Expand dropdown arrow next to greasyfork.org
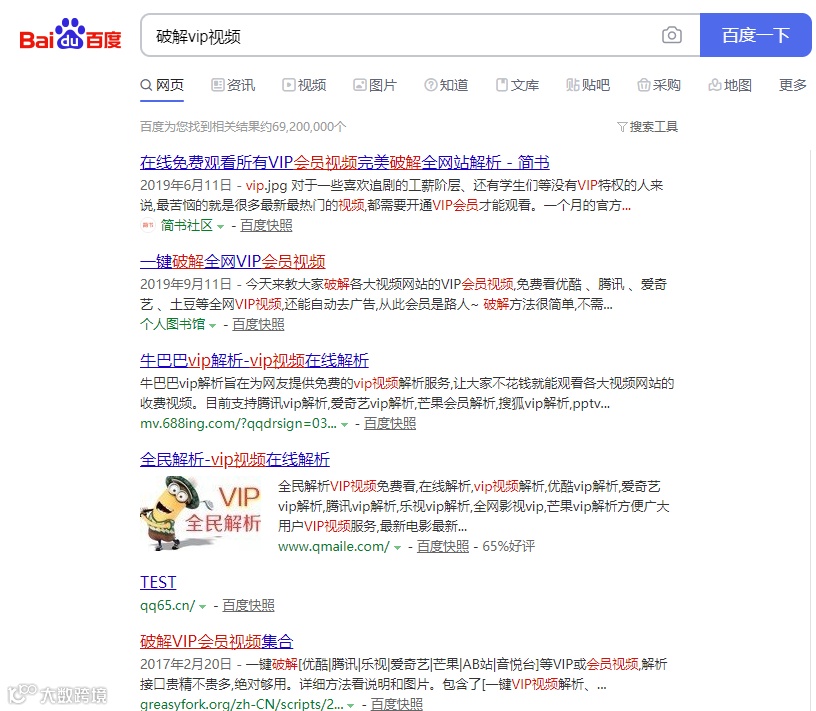Viewport: 816px width, 711px height. coord(350,705)
